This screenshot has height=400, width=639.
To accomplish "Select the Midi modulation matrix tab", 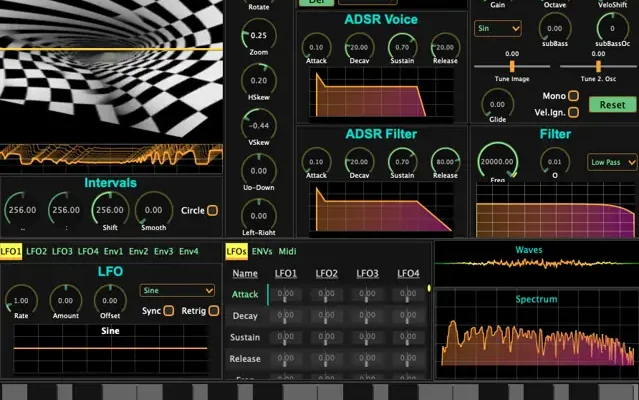I will pyautogui.click(x=287, y=251).
